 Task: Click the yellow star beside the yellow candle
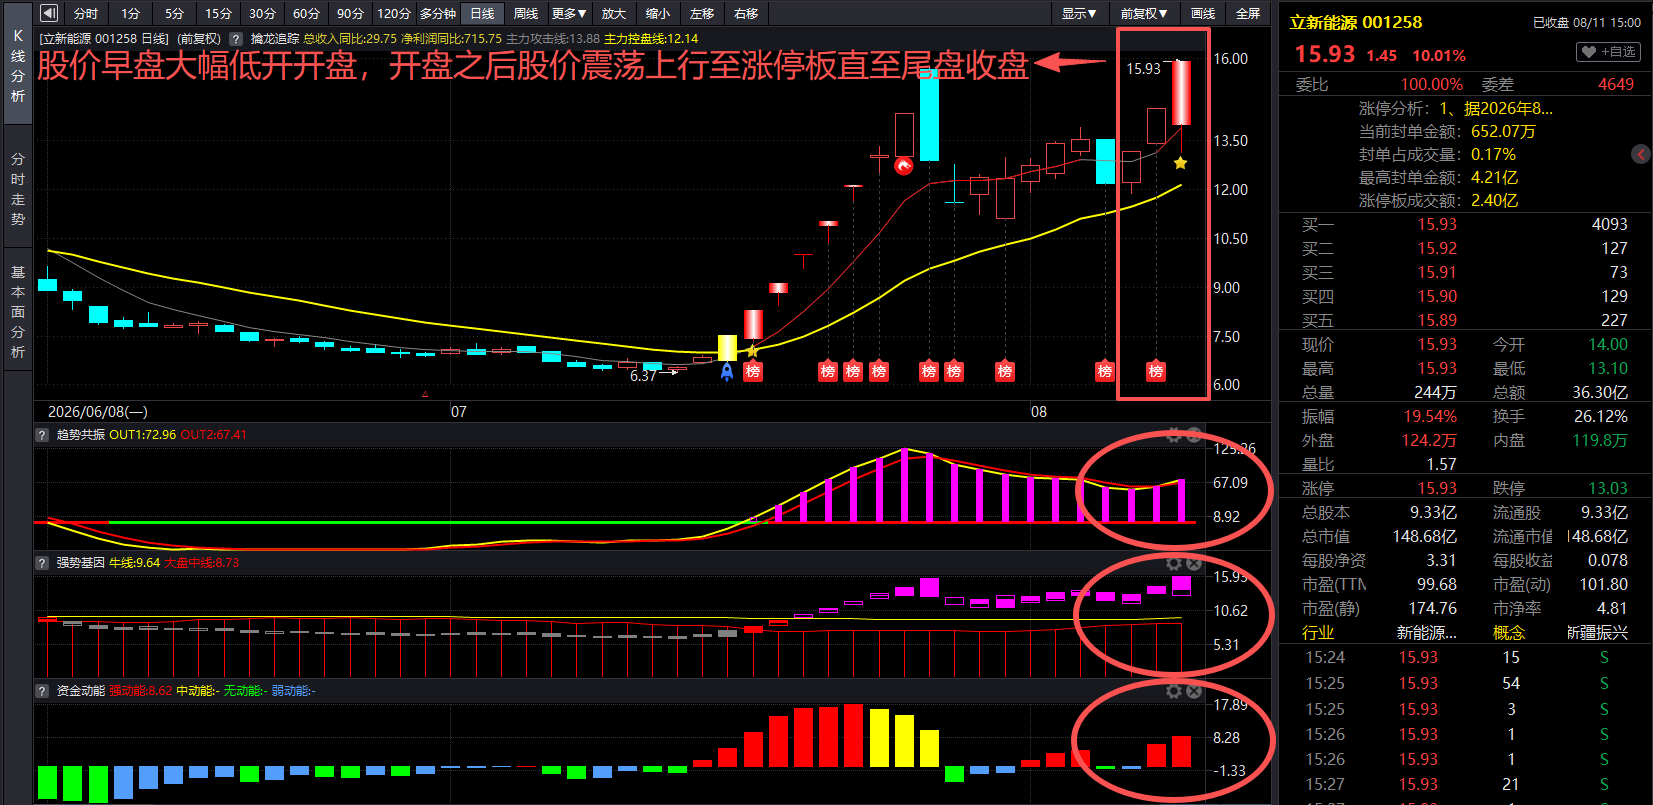click(752, 350)
